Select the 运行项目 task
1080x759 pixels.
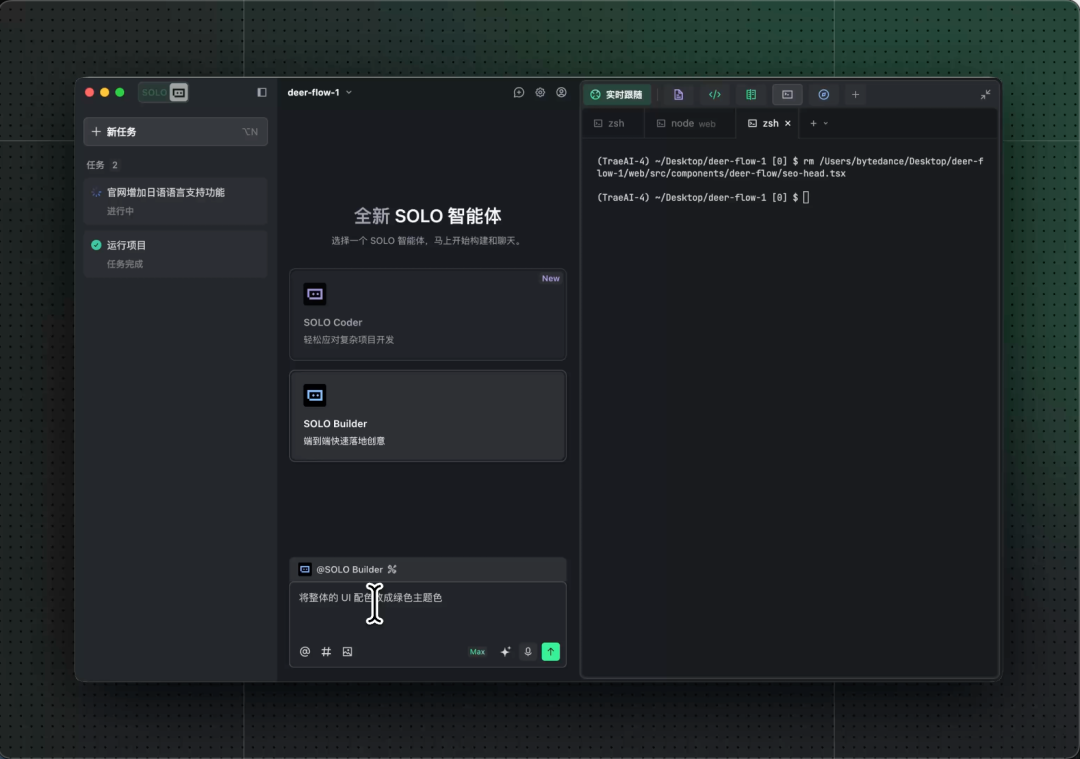[175, 254]
